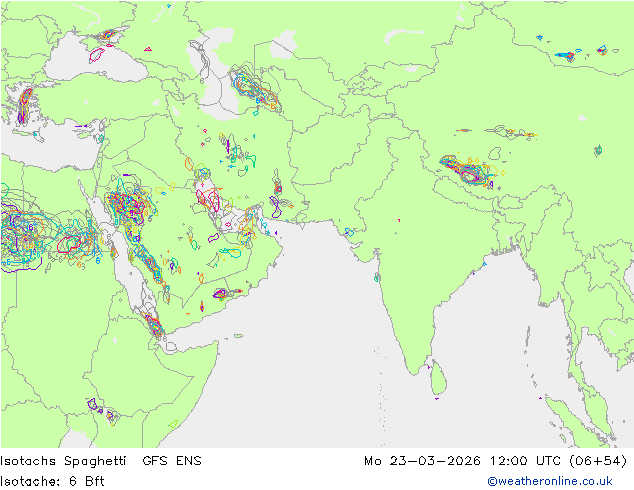Click the Sri Lanka island on map

[439, 378]
